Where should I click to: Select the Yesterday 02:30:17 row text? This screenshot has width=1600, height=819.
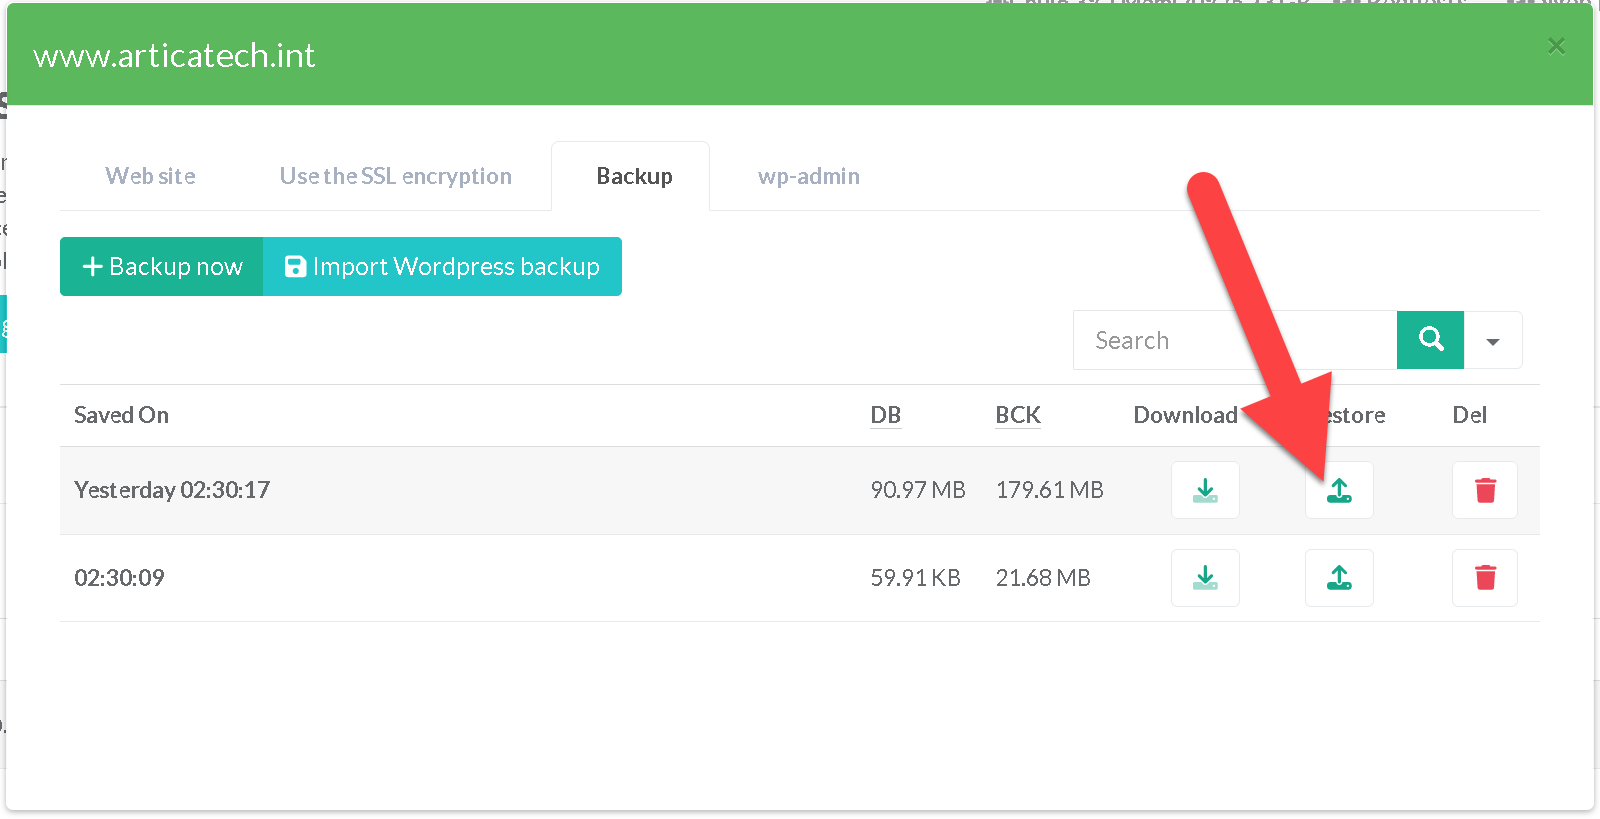[x=172, y=490]
